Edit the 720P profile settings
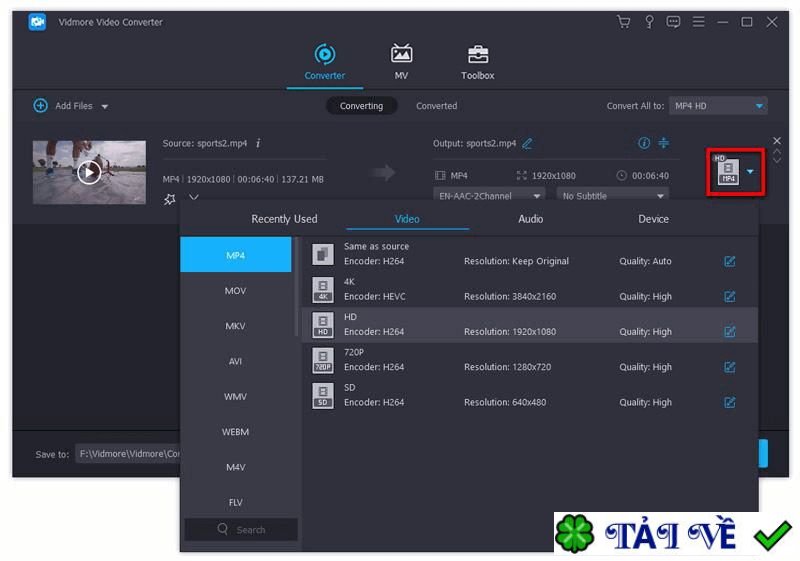Screen dimensions: 800x561 (730, 367)
